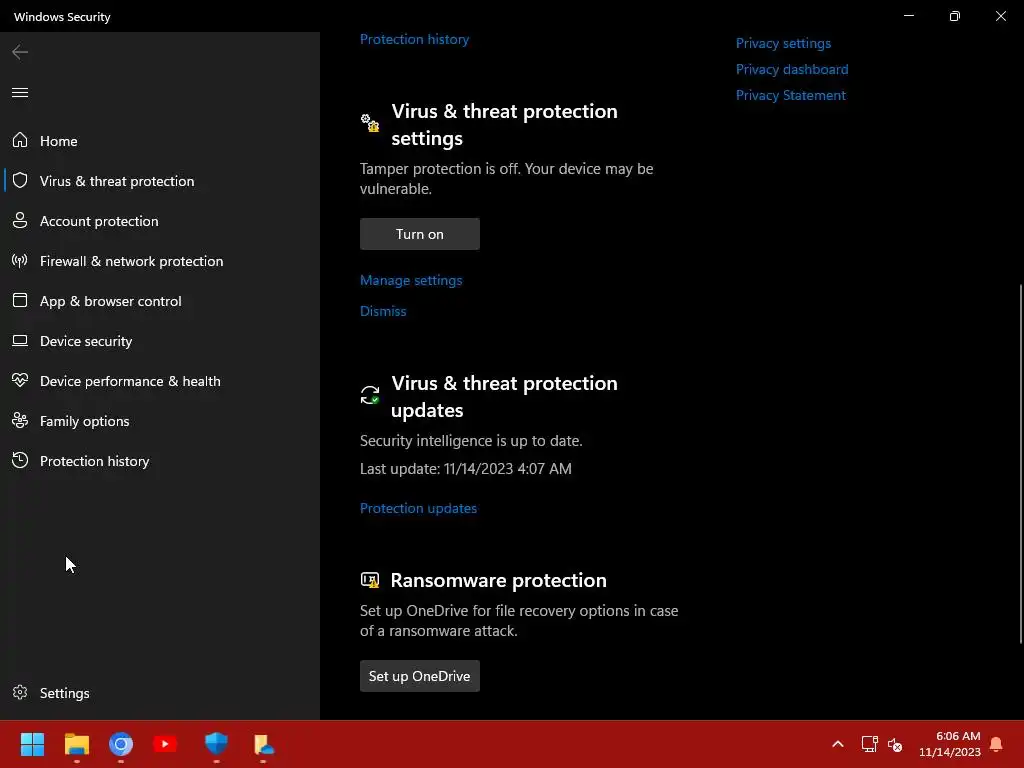Click the back arrow icon

20,52
